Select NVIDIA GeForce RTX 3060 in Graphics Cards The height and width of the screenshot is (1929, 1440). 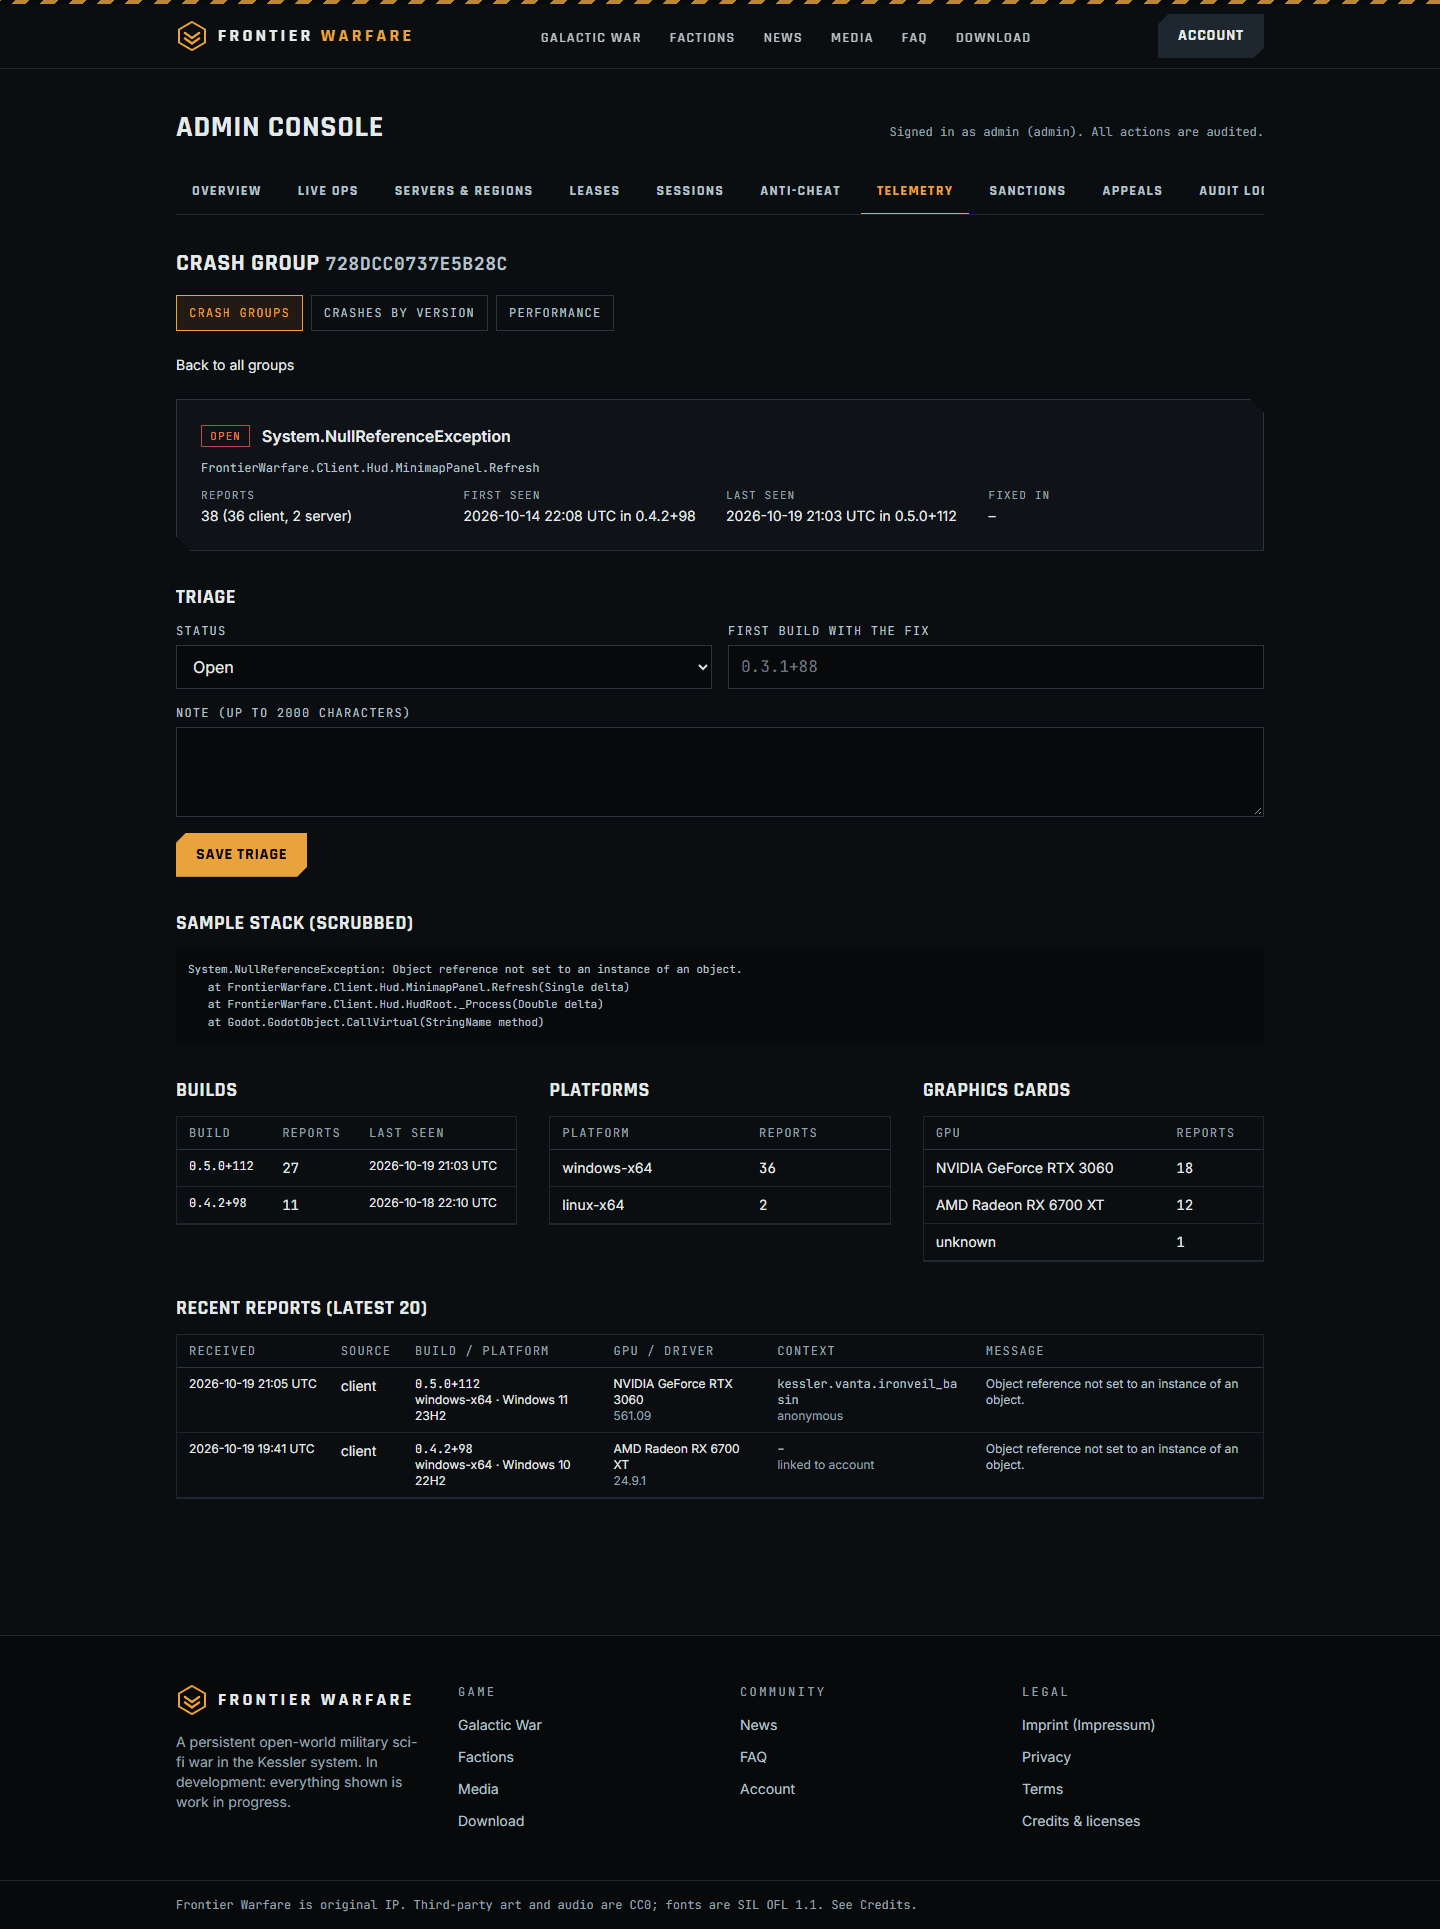(1093, 1168)
